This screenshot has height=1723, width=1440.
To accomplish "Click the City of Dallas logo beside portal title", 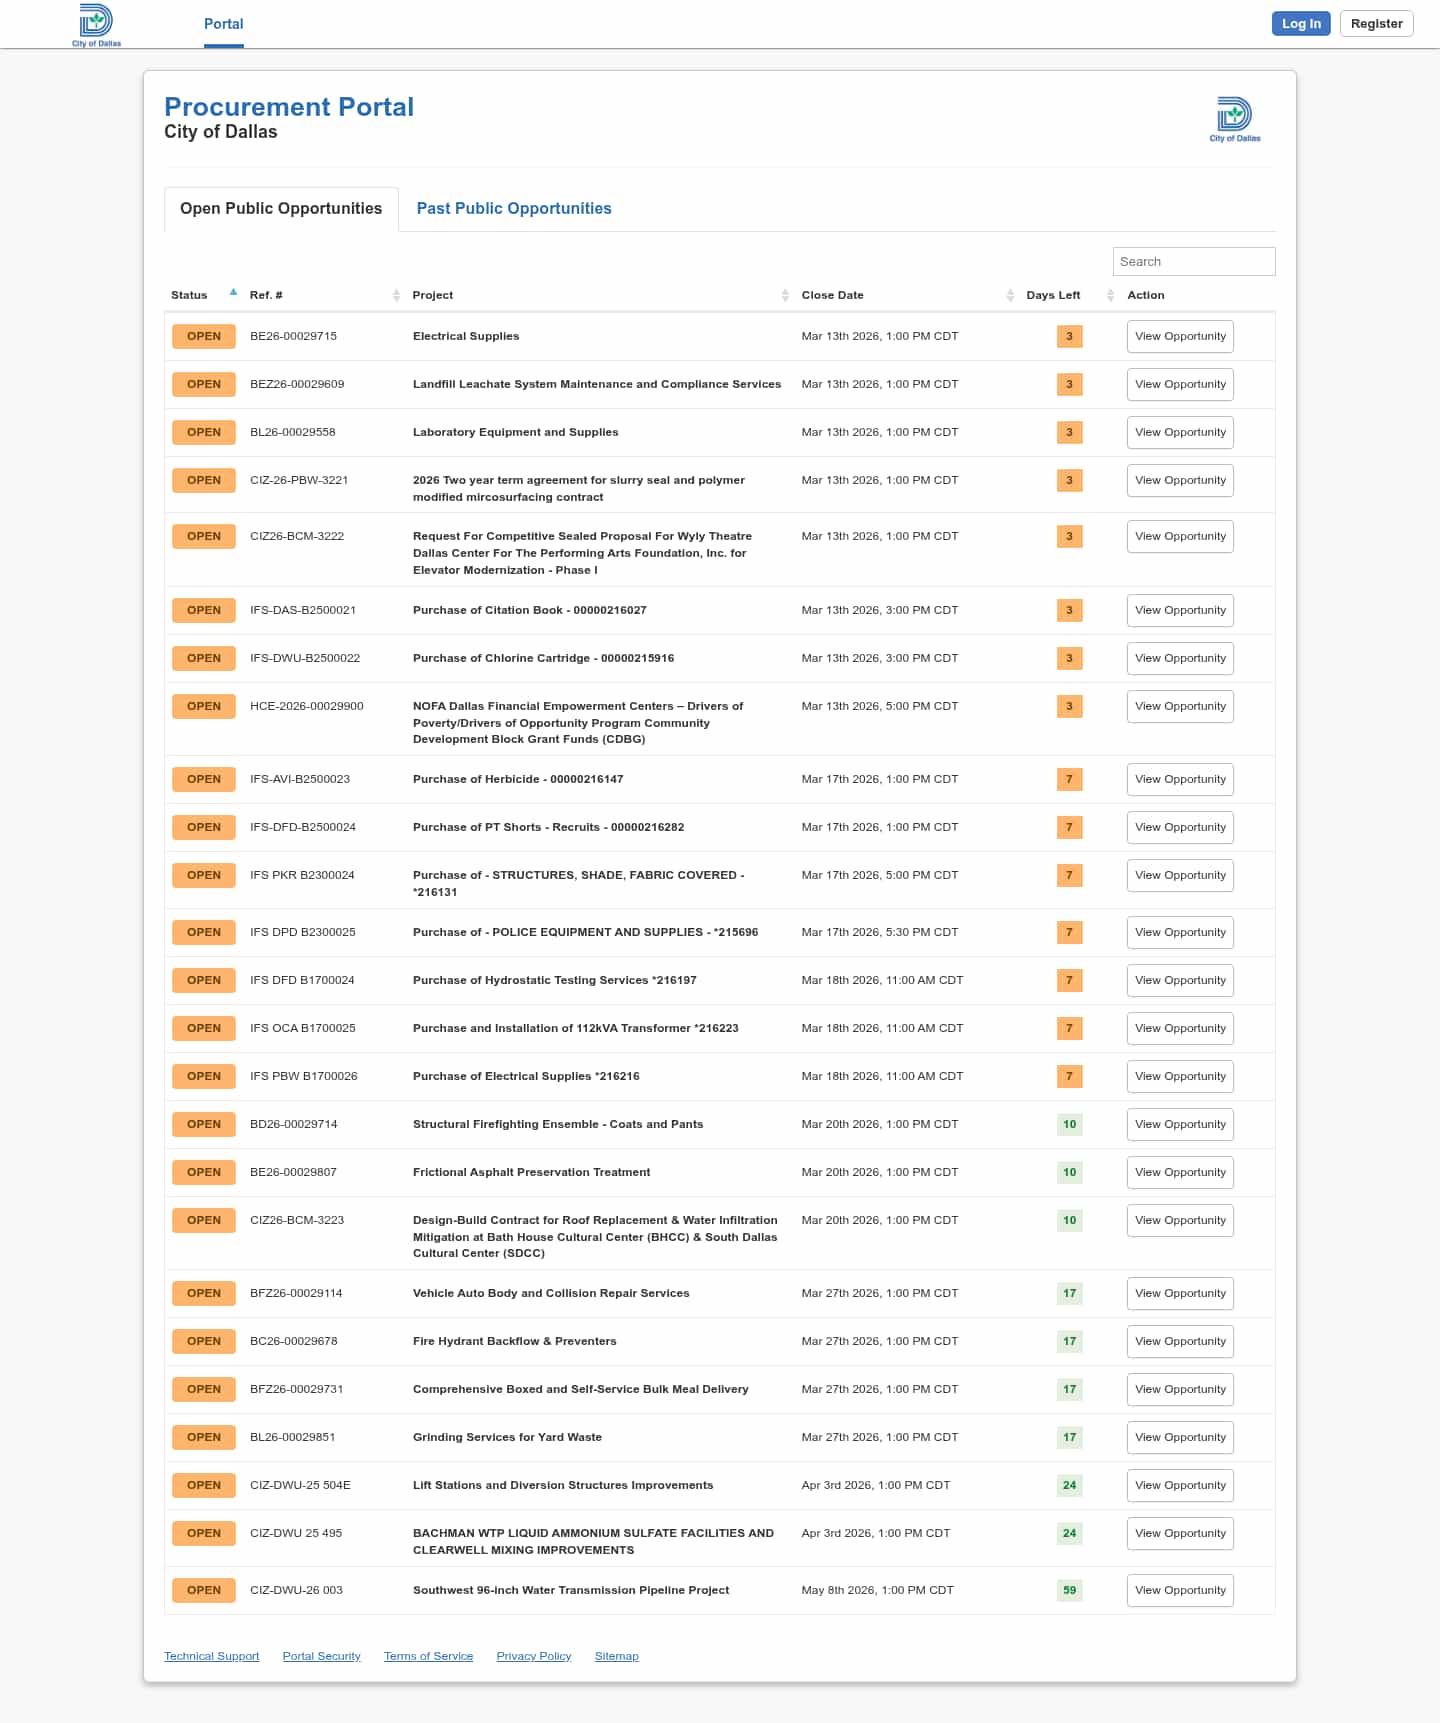I will (1234, 119).
